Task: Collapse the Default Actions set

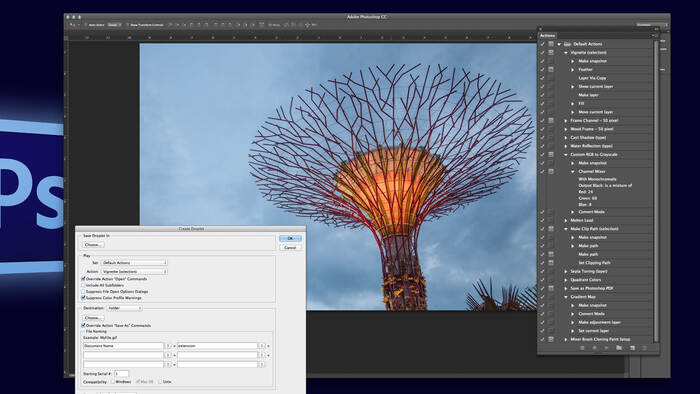Action: click(559, 44)
